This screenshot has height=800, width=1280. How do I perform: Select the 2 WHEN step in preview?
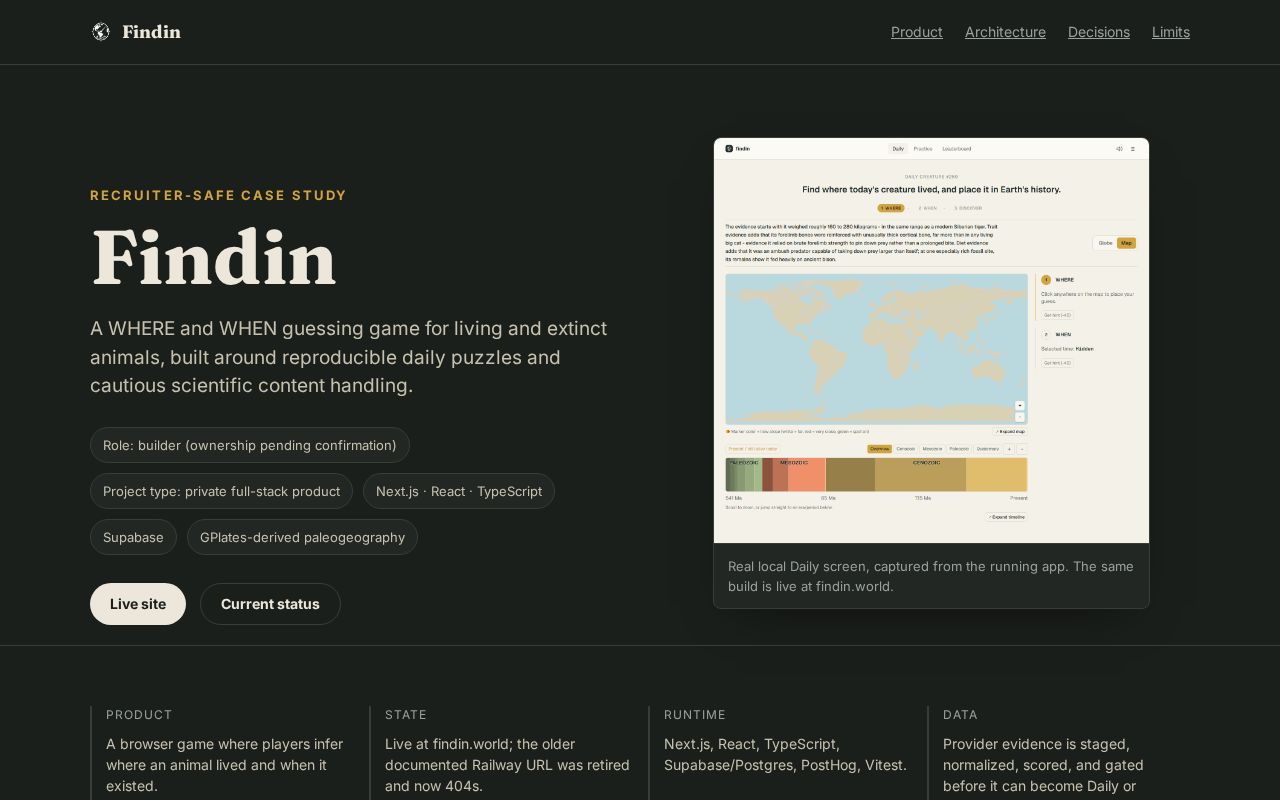[x=928, y=208]
